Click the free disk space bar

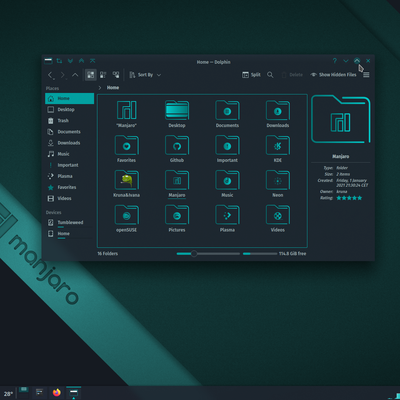tap(260, 254)
